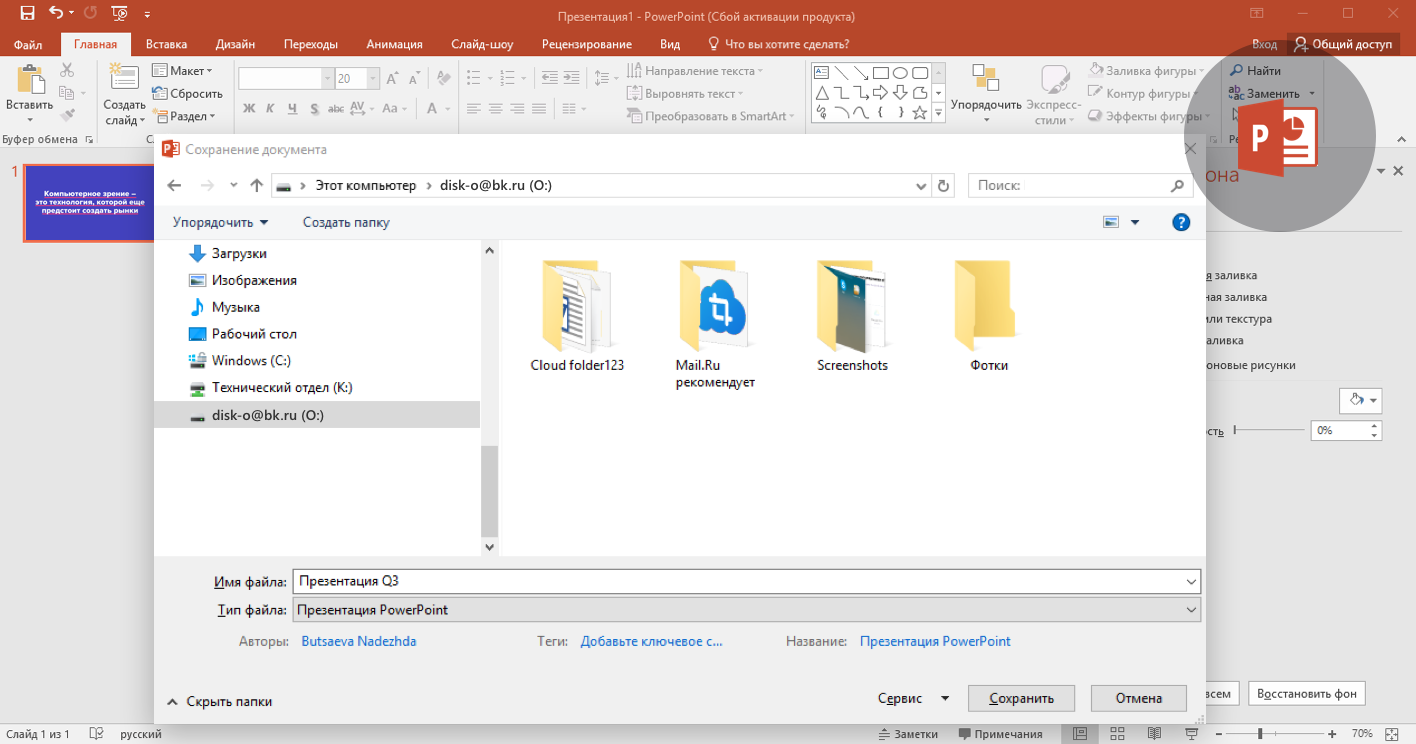Viewport: 1416px width, 744px height.
Task: Open the Упорядочить menu in save dialog
Action: point(220,222)
